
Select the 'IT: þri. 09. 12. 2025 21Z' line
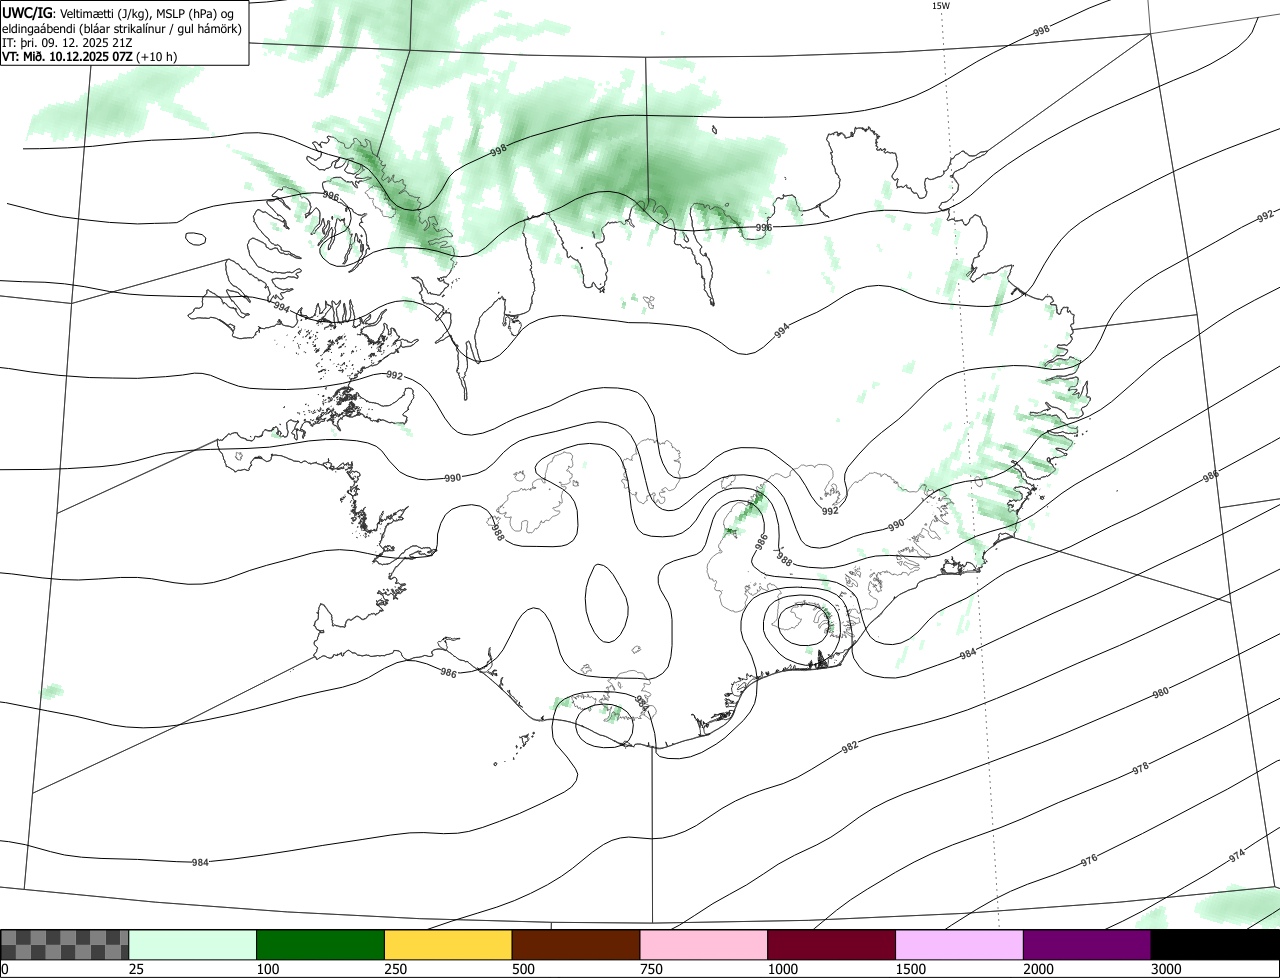[x=67, y=43]
